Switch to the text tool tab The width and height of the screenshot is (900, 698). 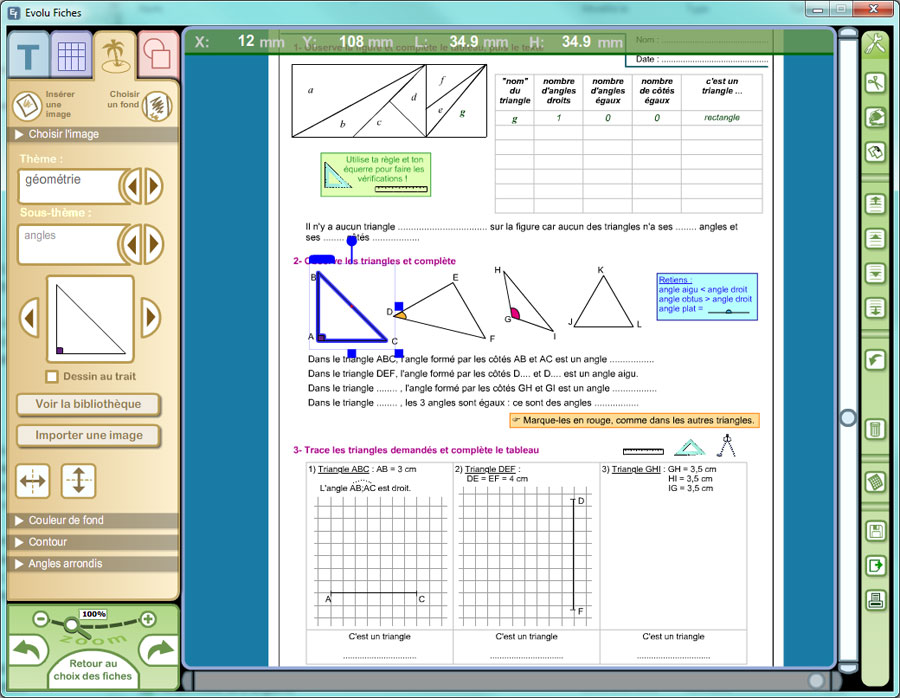pos(29,56)
